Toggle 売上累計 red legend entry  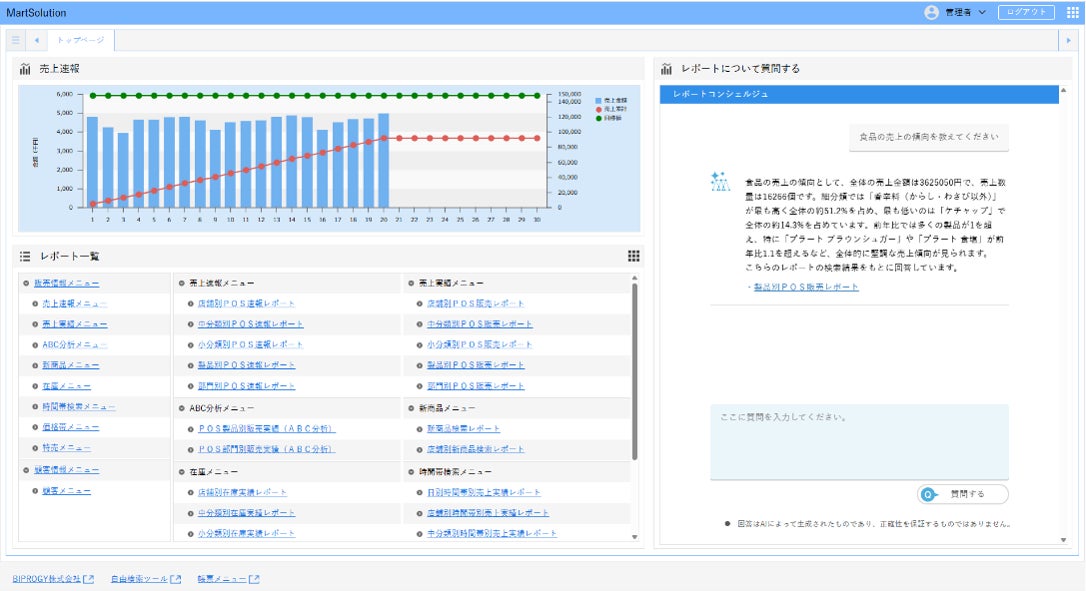[611, 109]
